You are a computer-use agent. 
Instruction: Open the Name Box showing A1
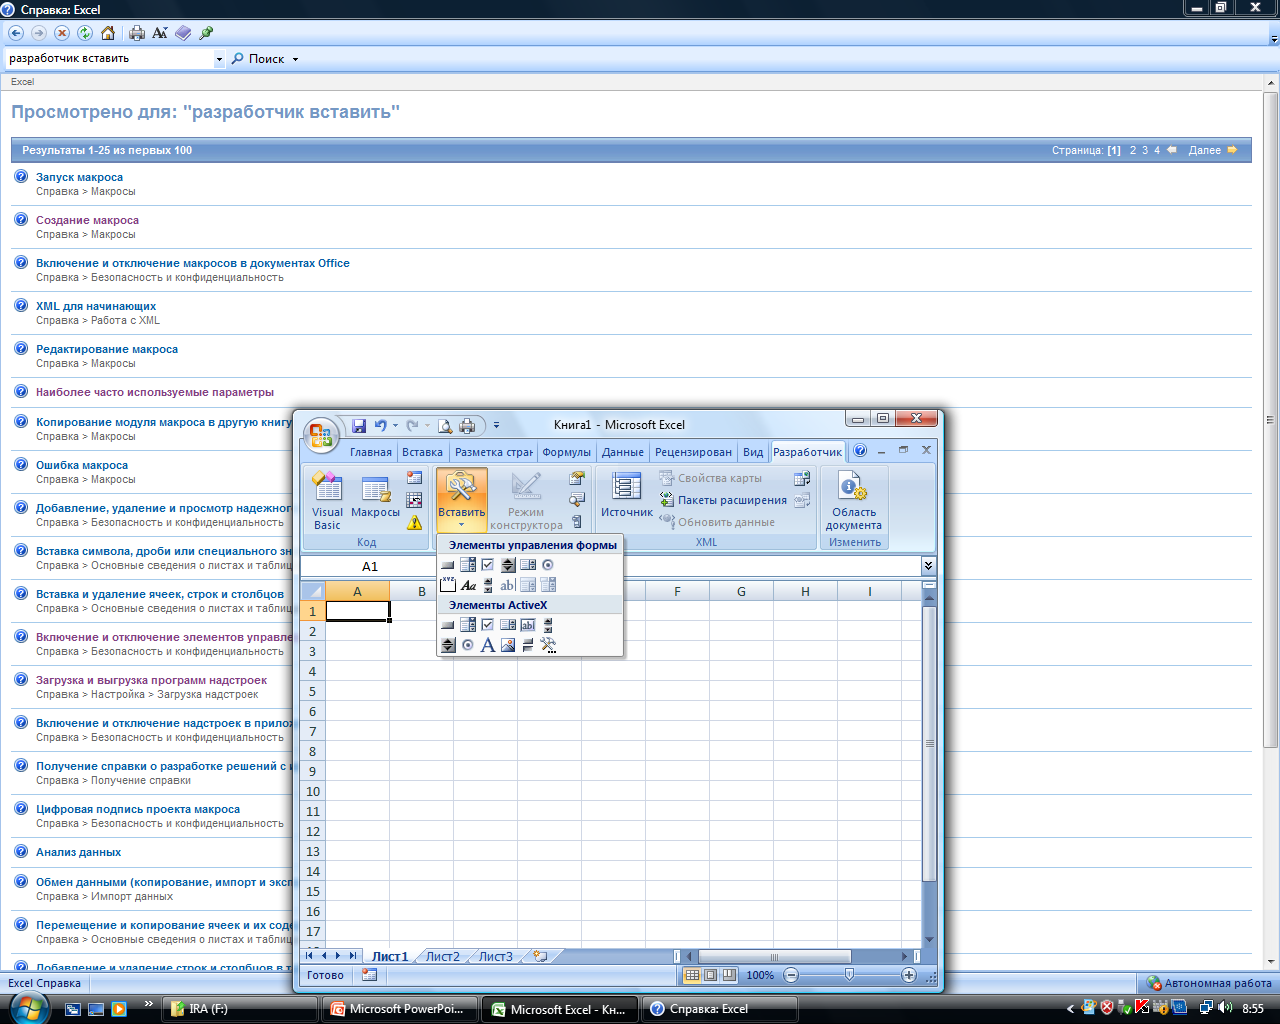point(370,566)
